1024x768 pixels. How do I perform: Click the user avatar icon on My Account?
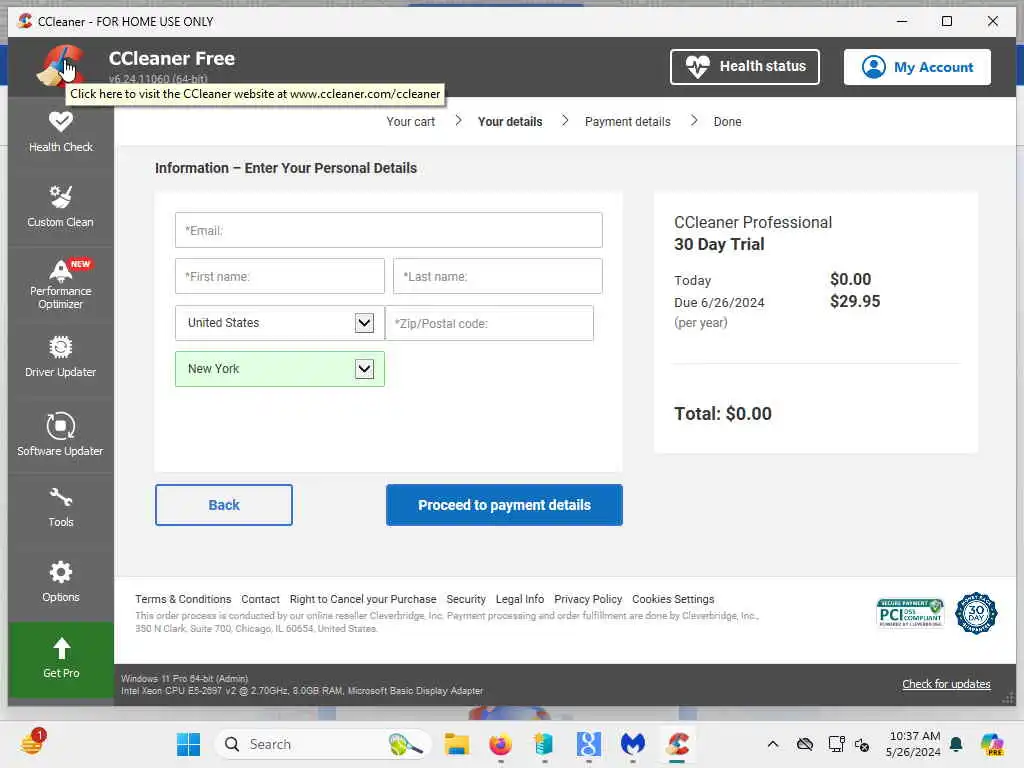[x=874, y=67]
